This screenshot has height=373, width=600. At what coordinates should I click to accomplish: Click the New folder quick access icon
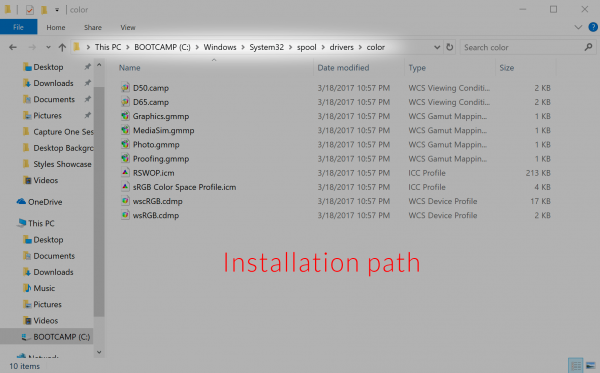point(44,10)
